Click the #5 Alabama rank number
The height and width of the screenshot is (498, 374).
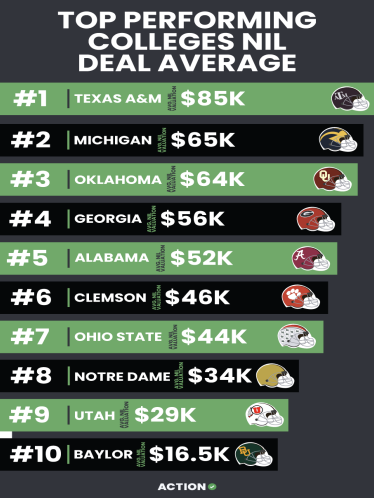click(x=27, y=258)
